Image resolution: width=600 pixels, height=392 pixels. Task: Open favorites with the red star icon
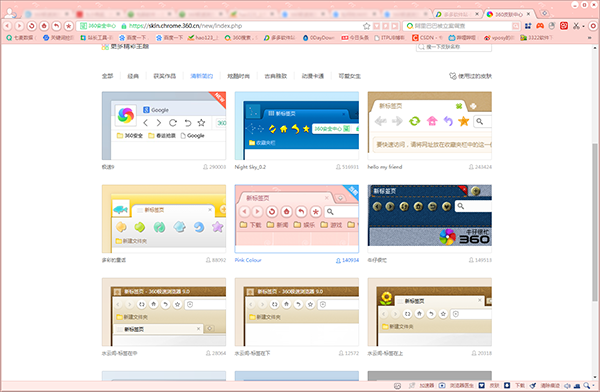pyautogui.click(x=68, y=26)
